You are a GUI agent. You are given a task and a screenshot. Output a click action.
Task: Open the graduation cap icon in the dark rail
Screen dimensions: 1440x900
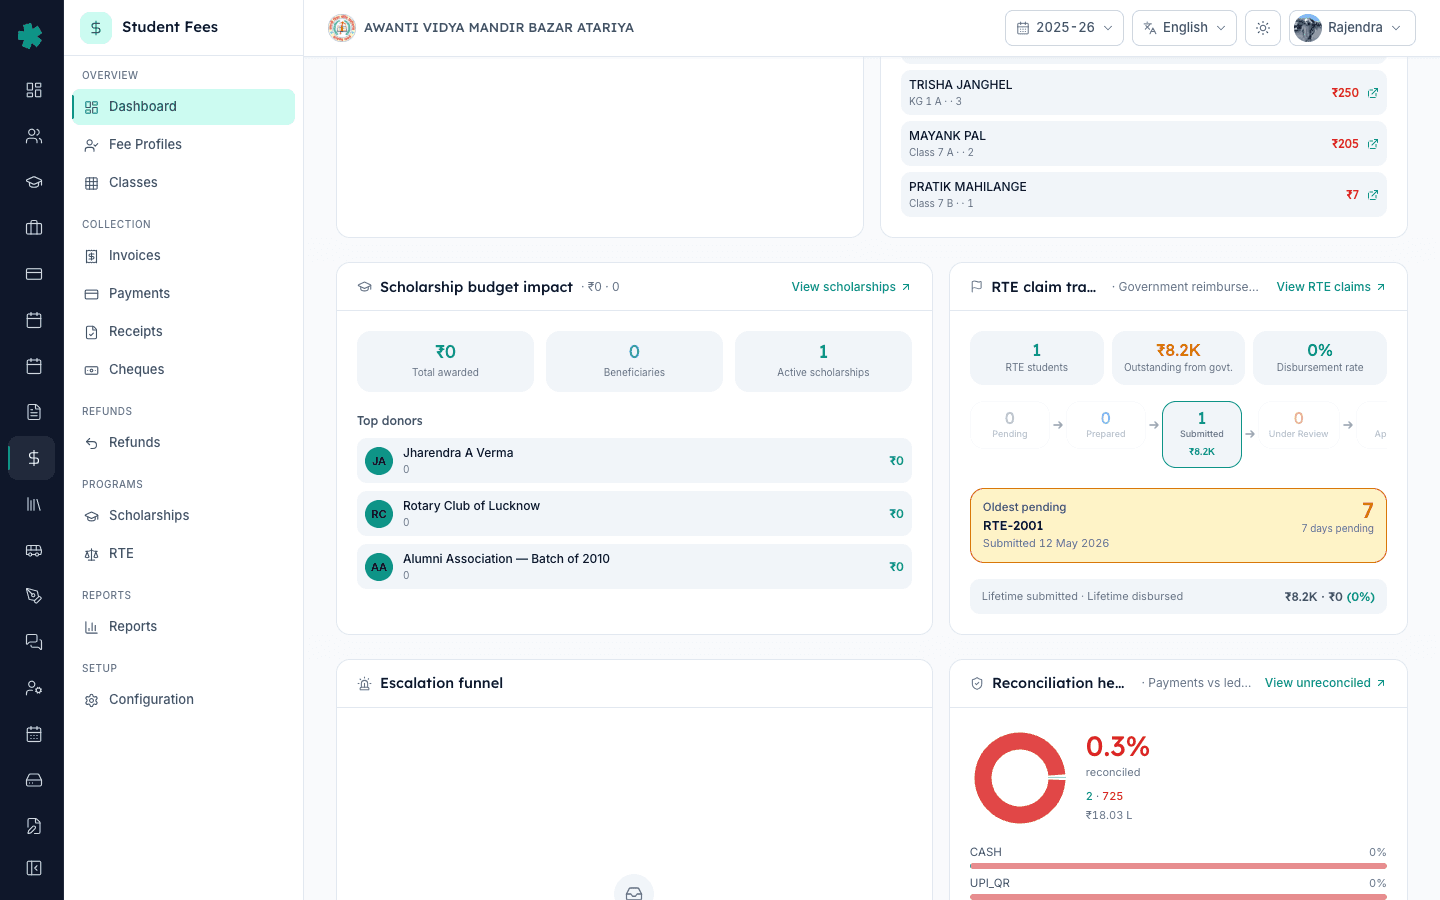(x=34, y=182)
